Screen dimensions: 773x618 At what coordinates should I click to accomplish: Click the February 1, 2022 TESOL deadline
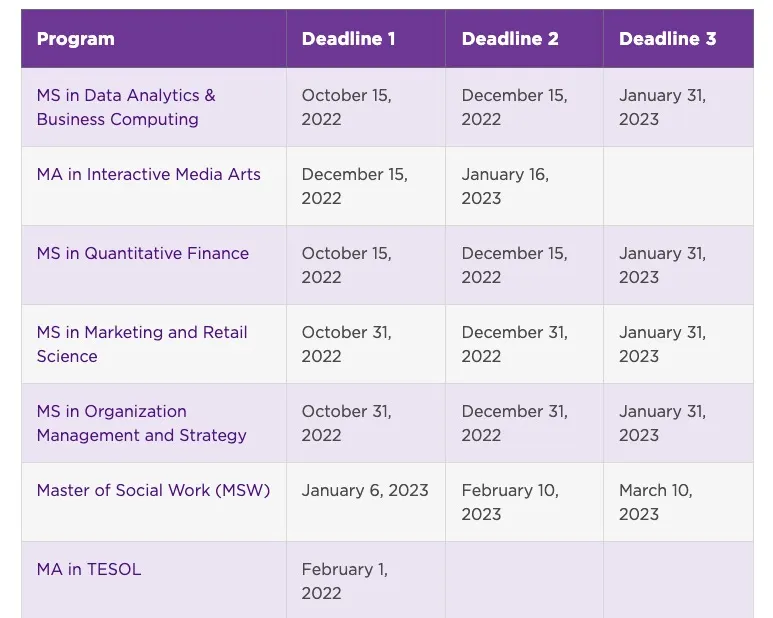click(344, 581)
